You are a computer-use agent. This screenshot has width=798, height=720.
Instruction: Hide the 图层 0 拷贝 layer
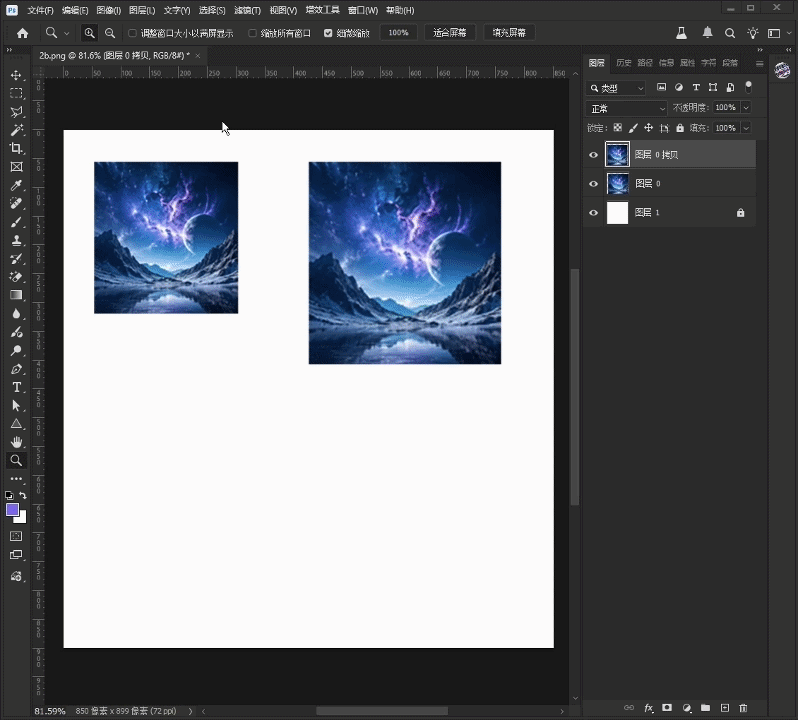pyautogui.click(x=593, y=155)
